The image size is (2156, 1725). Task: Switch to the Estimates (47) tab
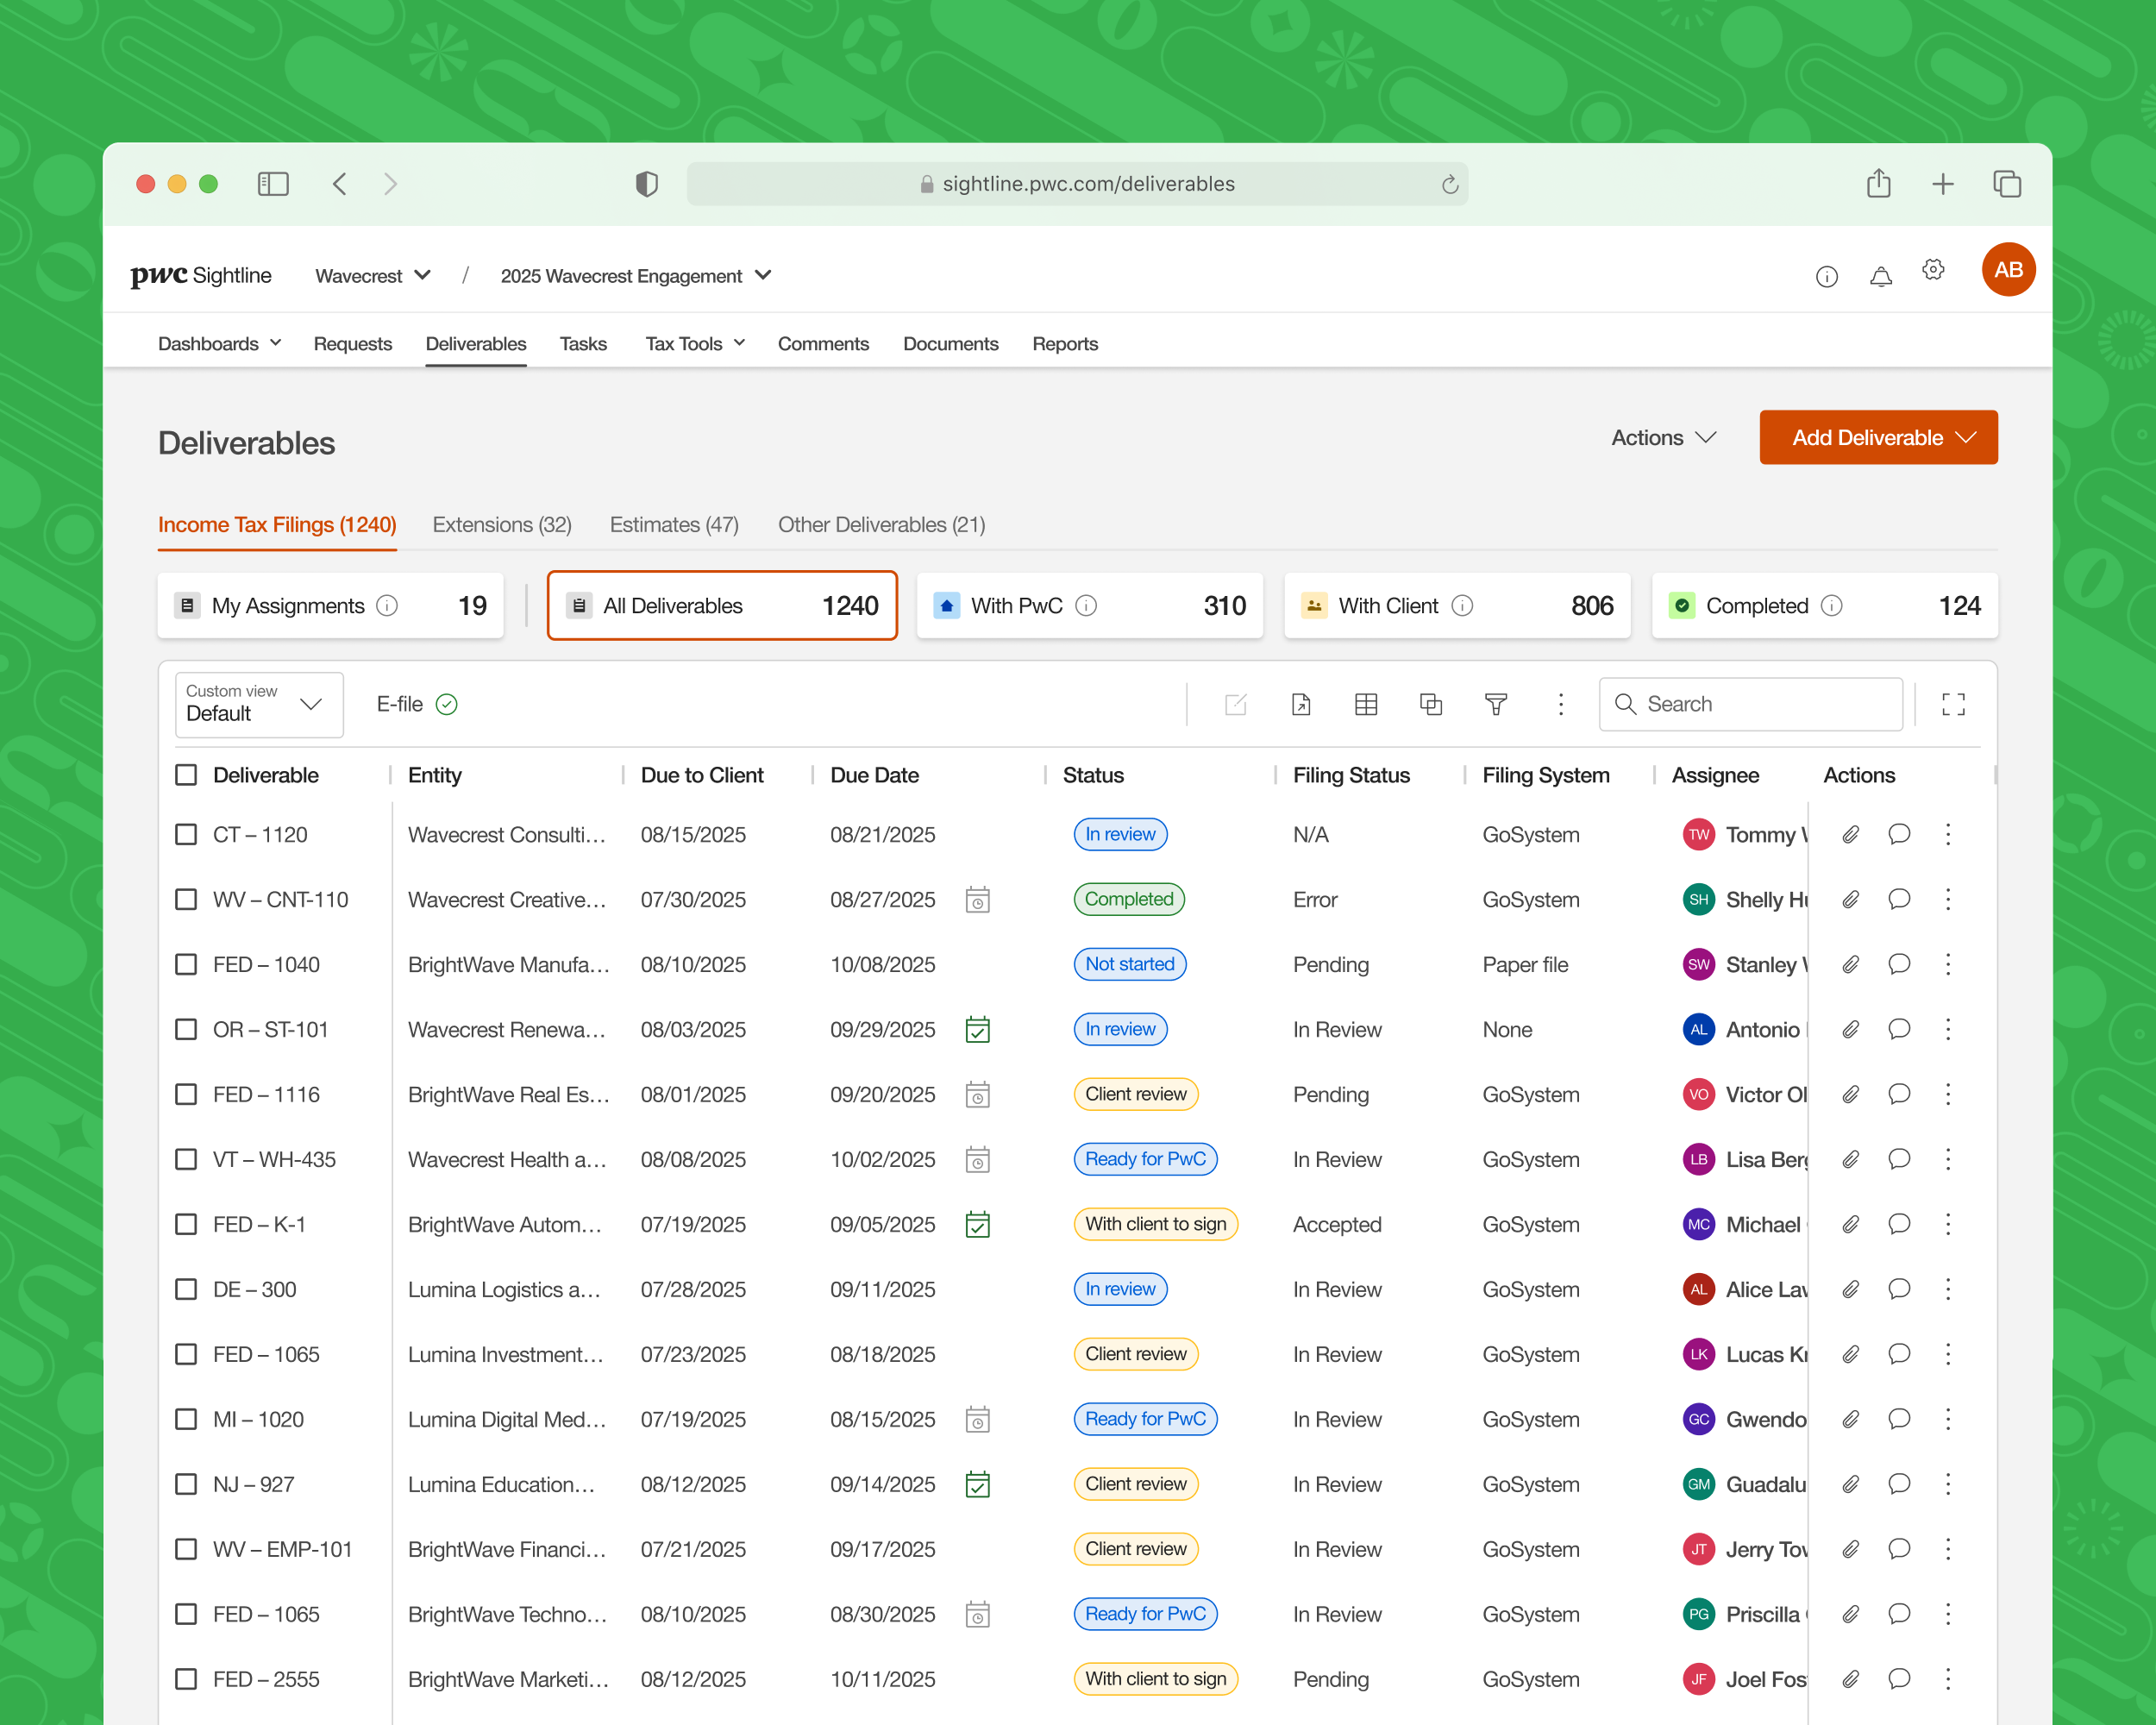pyautogui.click(x=674, y=525)
